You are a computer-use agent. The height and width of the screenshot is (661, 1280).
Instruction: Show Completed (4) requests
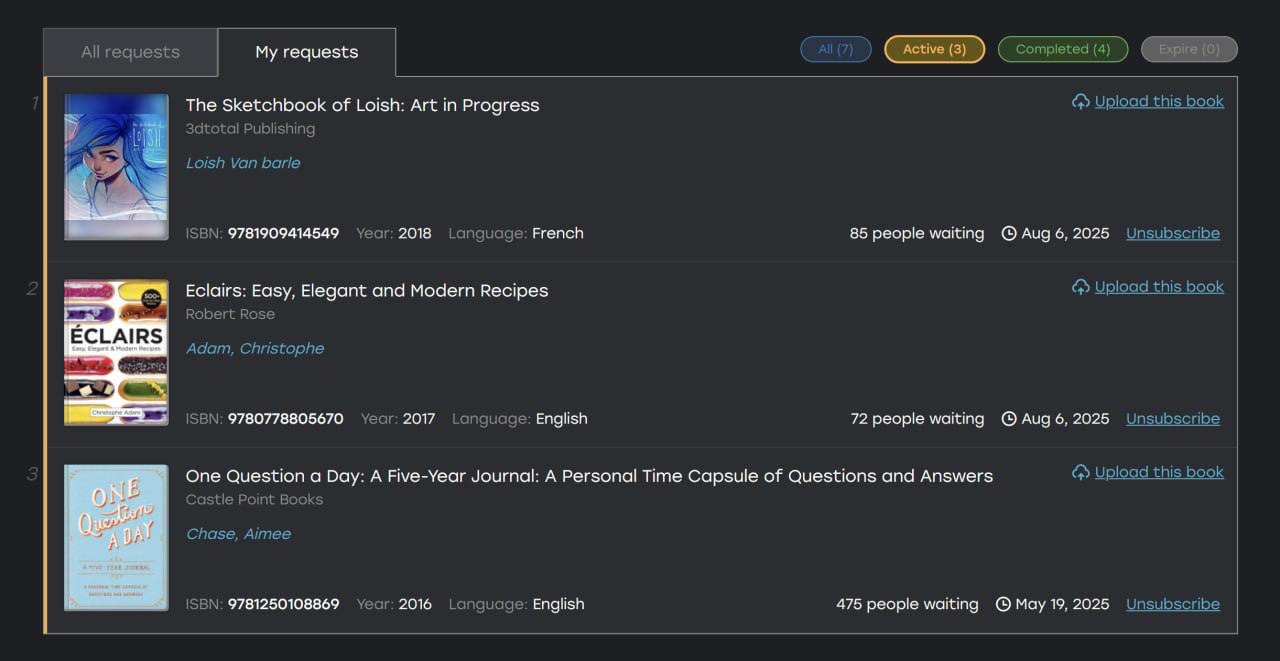1063,49
